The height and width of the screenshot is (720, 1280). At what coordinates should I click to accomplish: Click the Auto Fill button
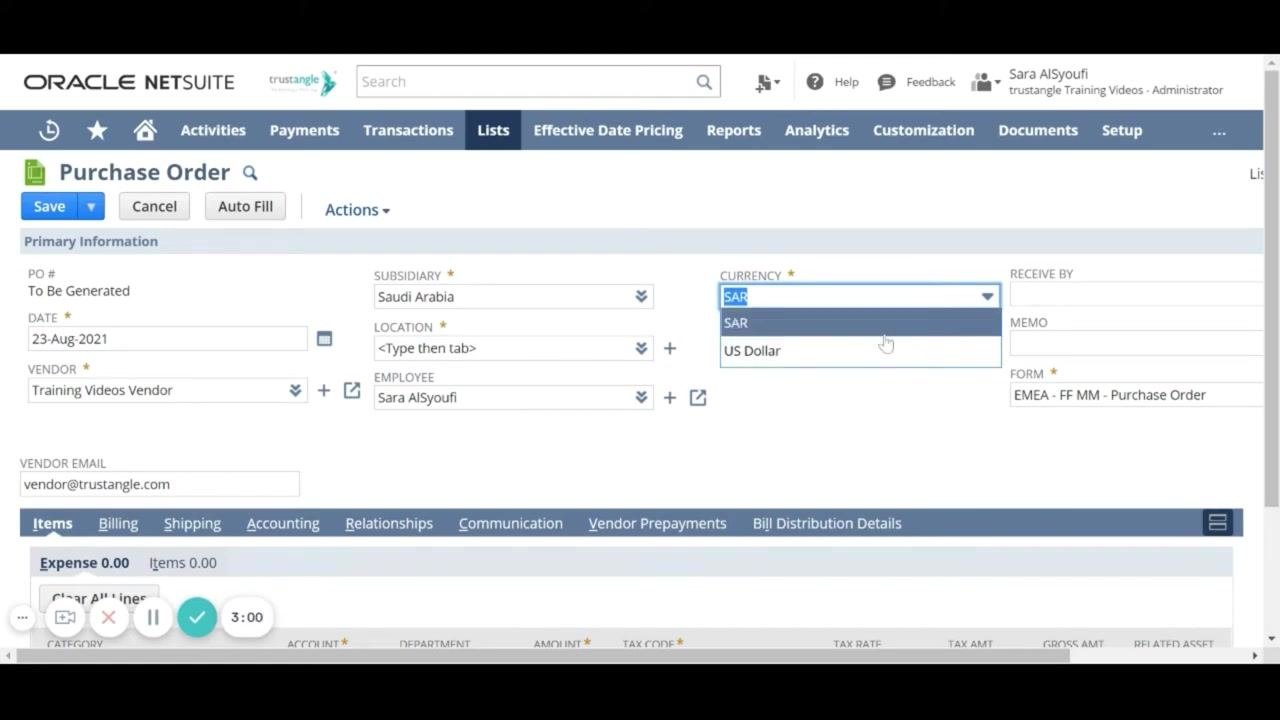click(245, 206)
